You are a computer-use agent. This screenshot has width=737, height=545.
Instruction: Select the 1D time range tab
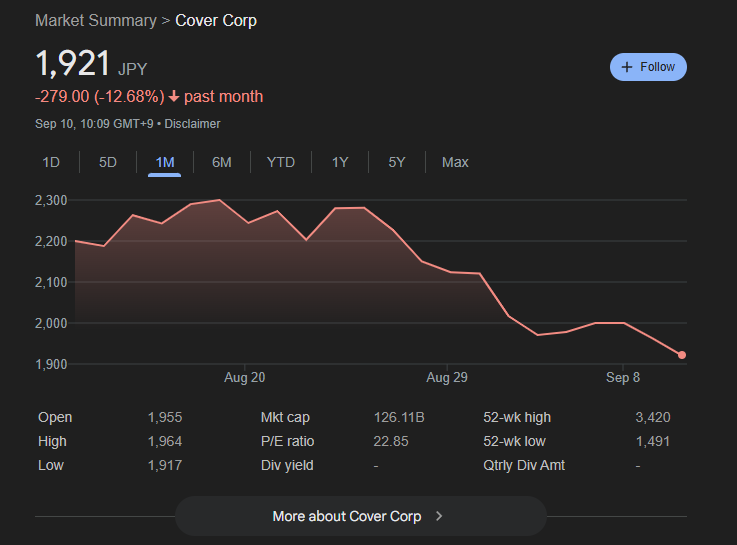coord(51,163)
